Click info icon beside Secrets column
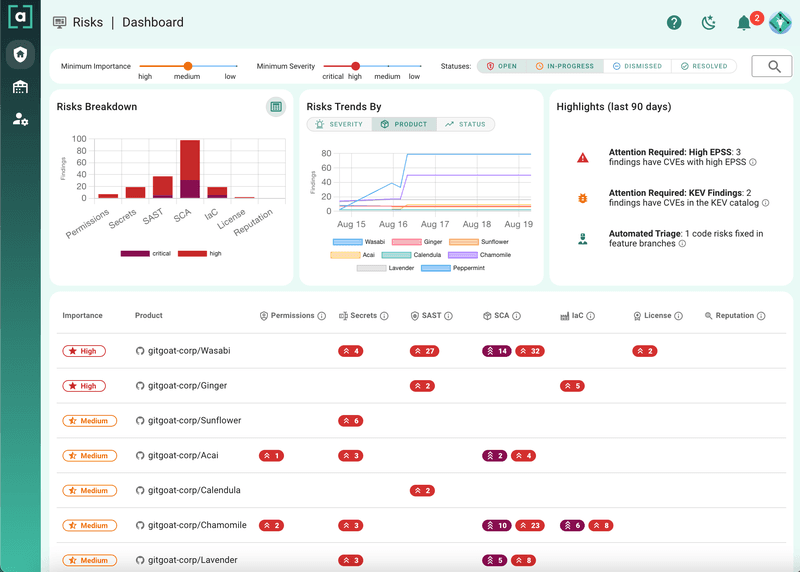Screen dimensions: 800x572 (x=384, y=316)
